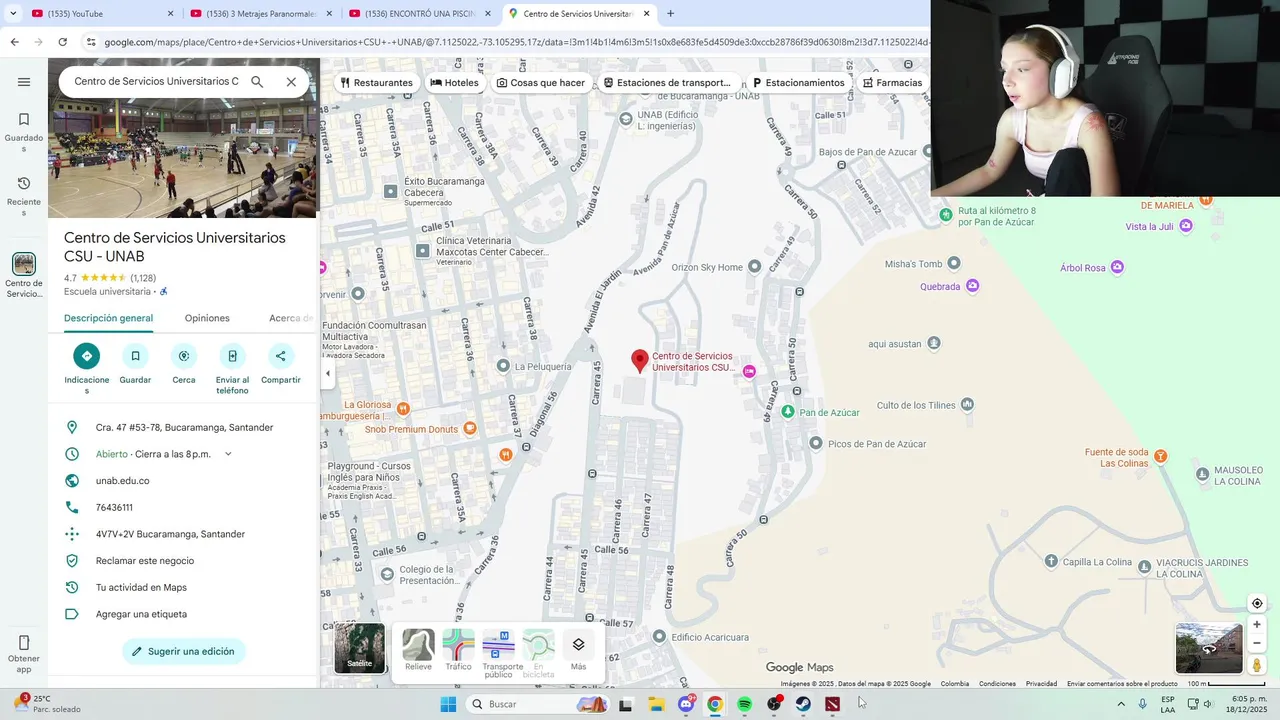Open a new Chrome tab with plus
The height and width of the screenshot is (720, 1280).
[670, 14]
